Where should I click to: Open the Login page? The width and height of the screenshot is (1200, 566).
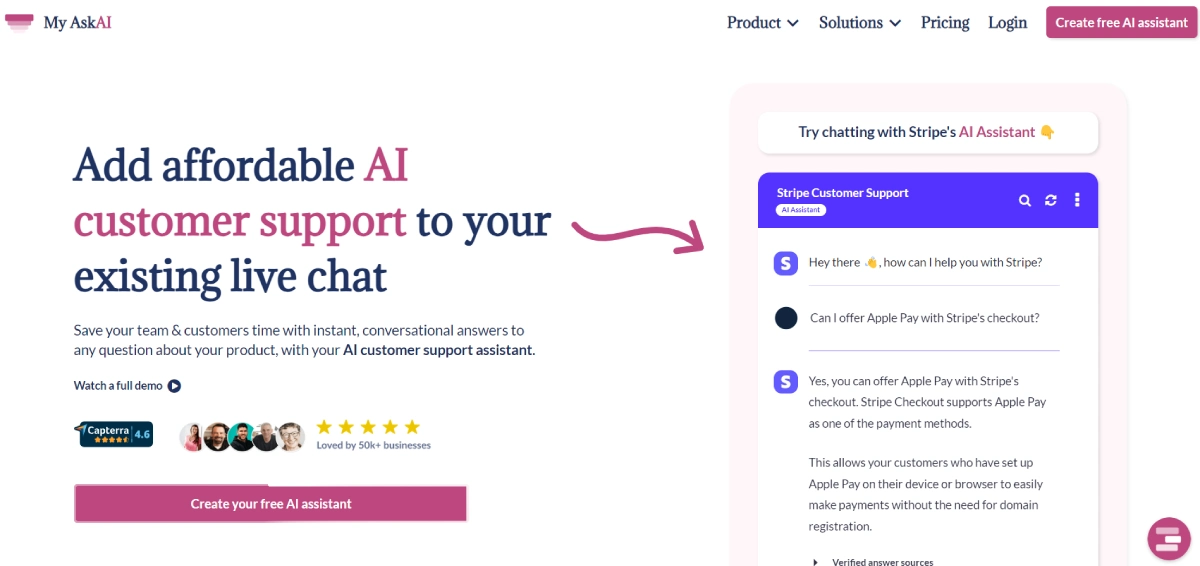tap(1007, 23)
